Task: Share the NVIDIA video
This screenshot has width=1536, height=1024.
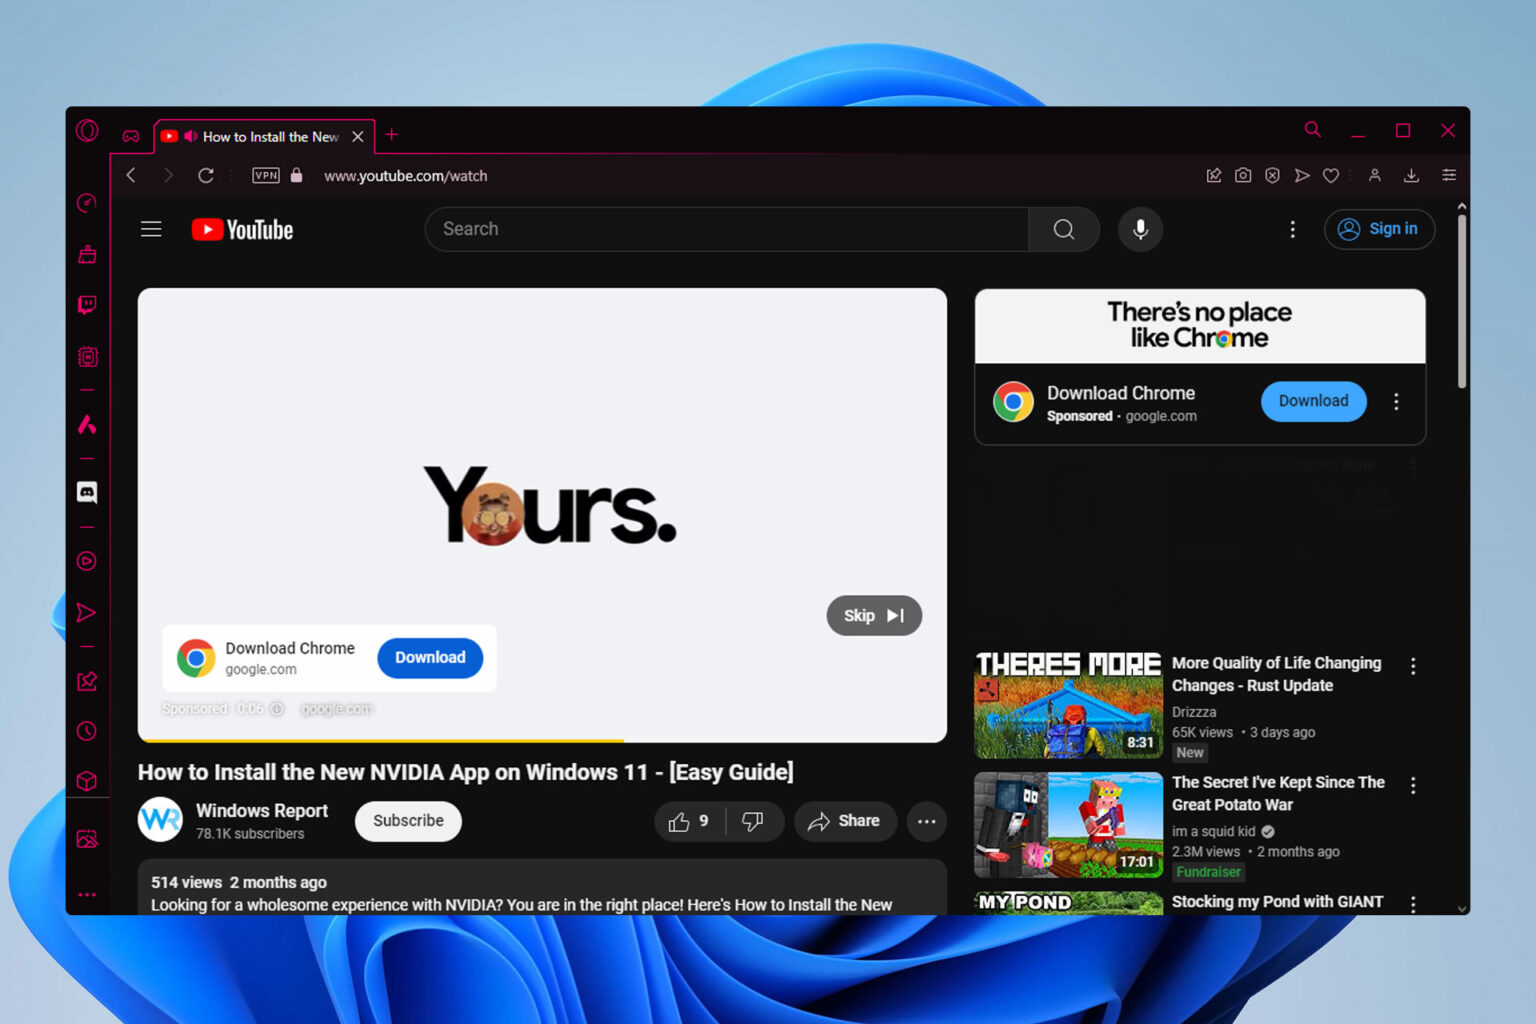Action: coord(845,821)
